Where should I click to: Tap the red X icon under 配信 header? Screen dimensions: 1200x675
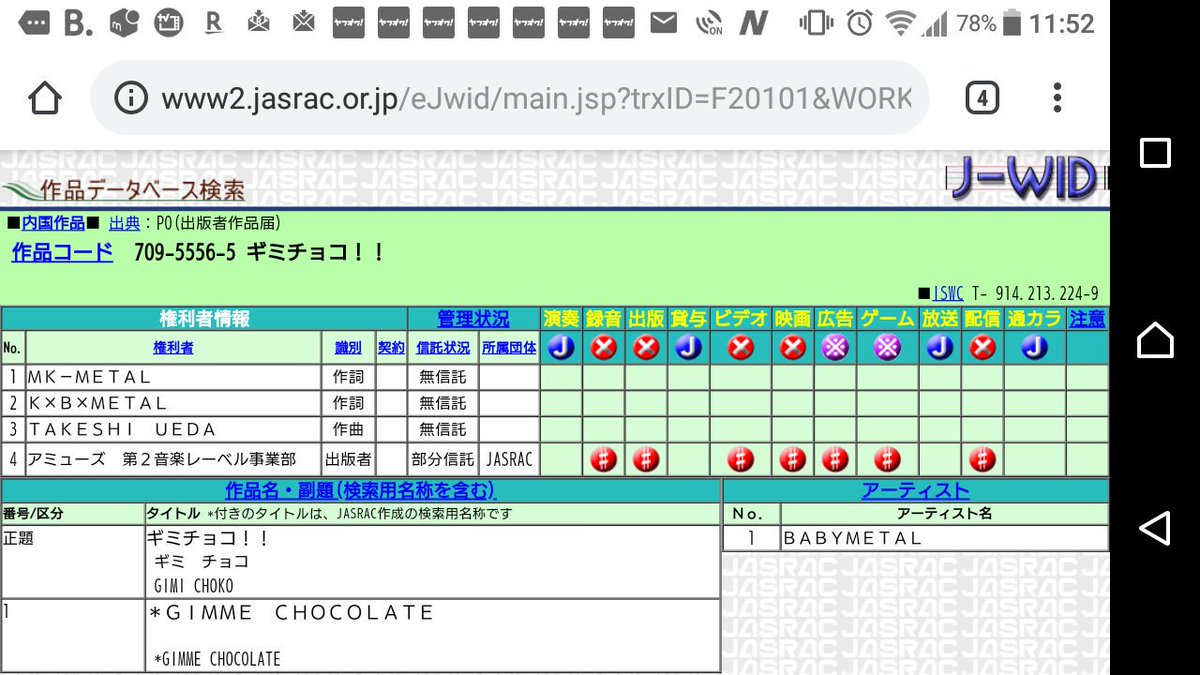pos(982,347)
